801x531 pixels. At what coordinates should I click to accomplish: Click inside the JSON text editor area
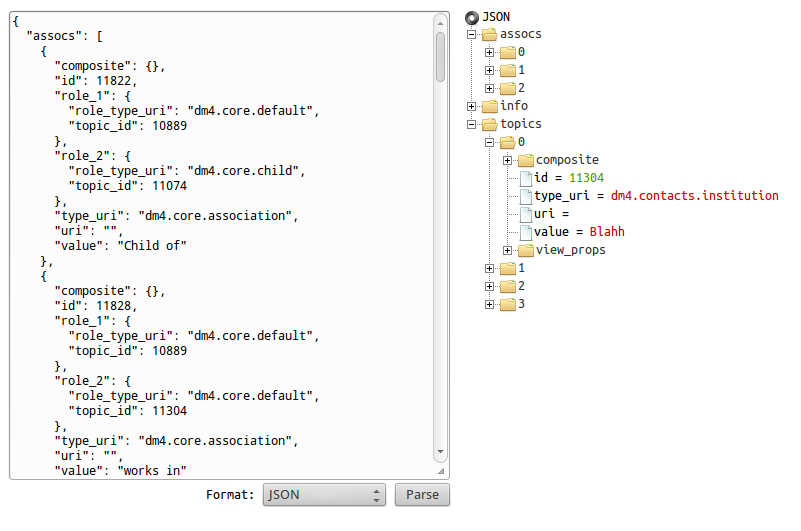pos(220,250)
